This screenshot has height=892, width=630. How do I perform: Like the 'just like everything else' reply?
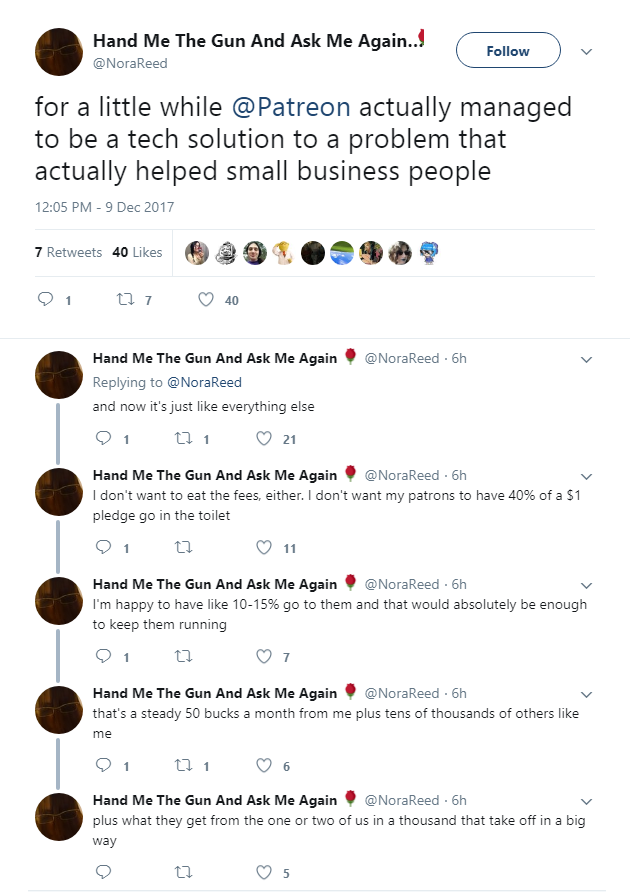tap(263, 438)
